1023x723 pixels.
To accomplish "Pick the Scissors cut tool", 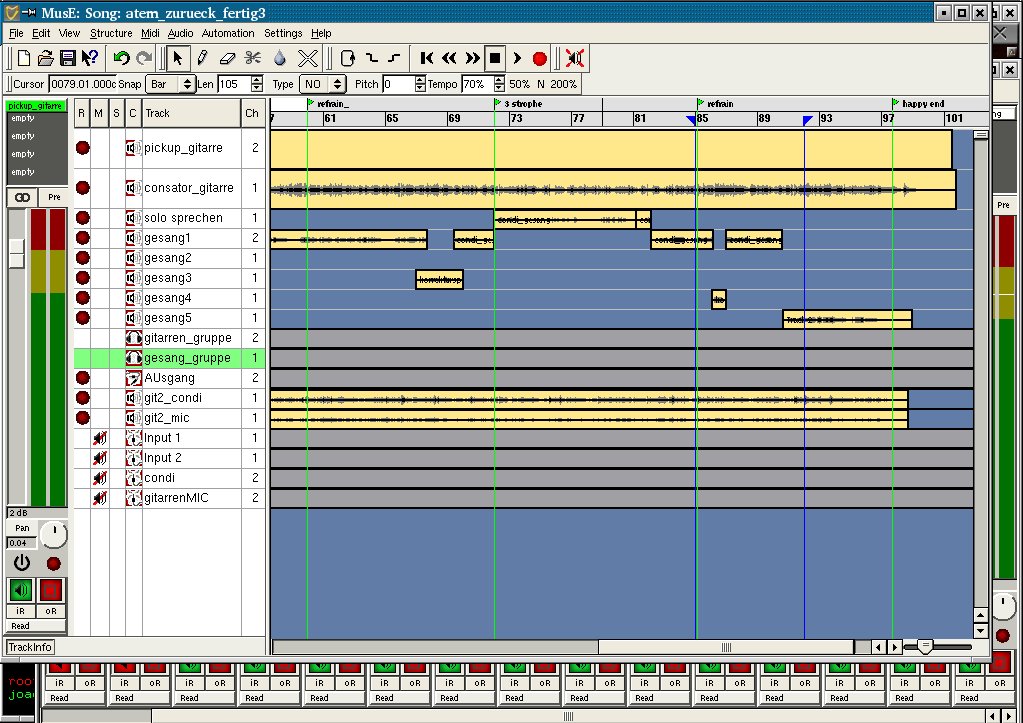I will [x=253, y=58].
